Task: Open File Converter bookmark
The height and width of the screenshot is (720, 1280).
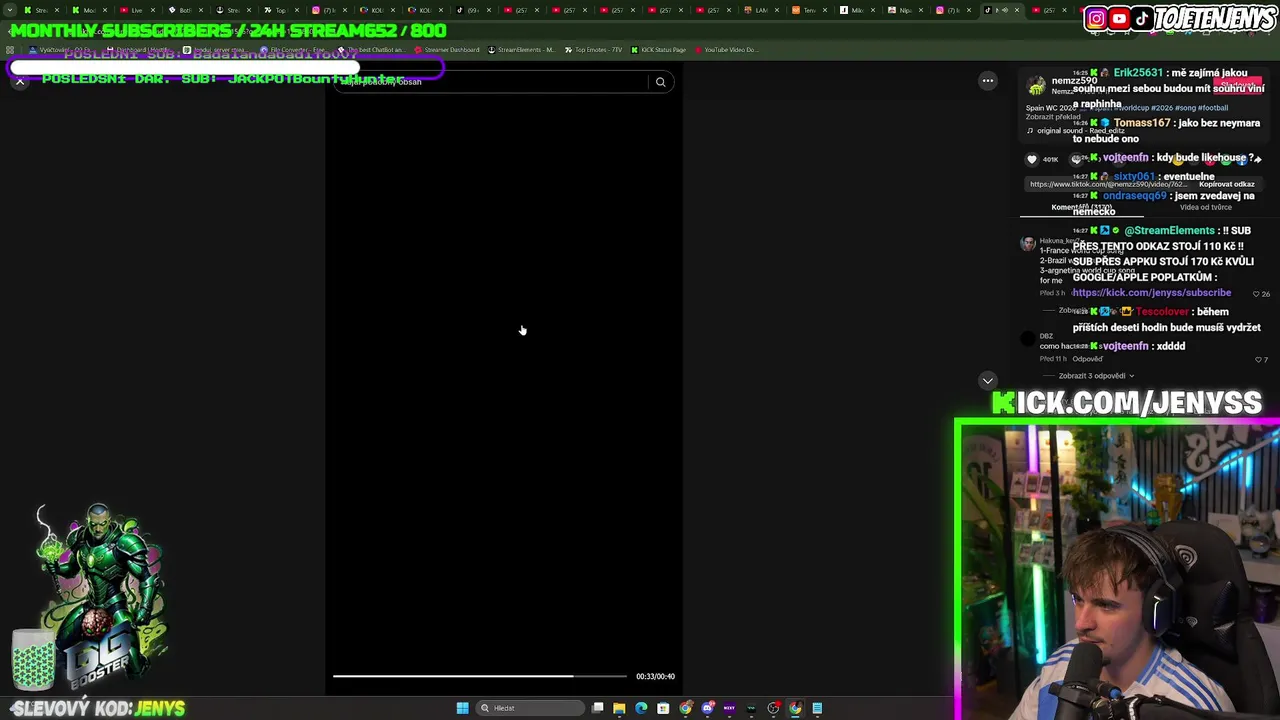Action: tap(292, 50)
